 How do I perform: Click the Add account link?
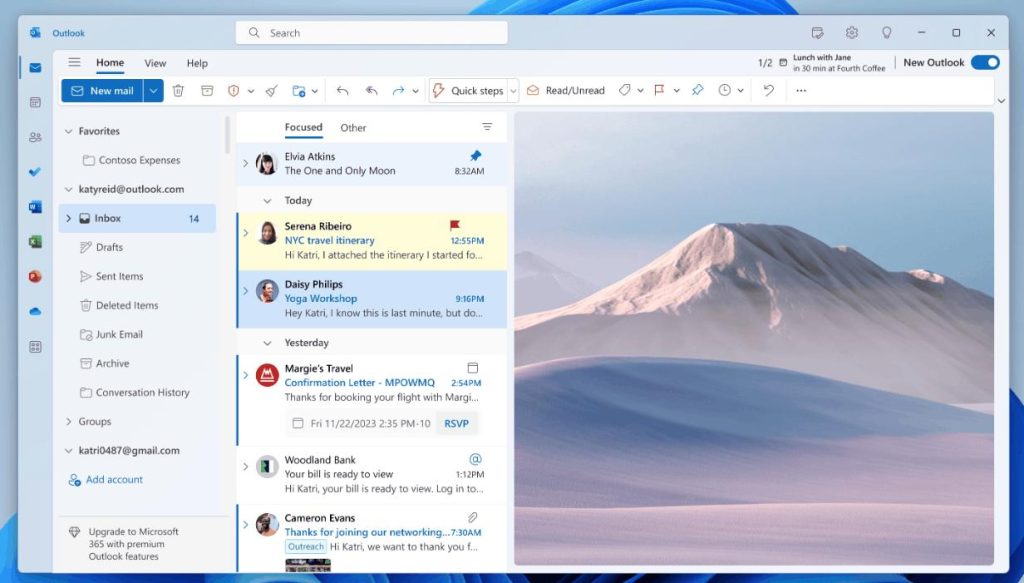click(113, 479)
